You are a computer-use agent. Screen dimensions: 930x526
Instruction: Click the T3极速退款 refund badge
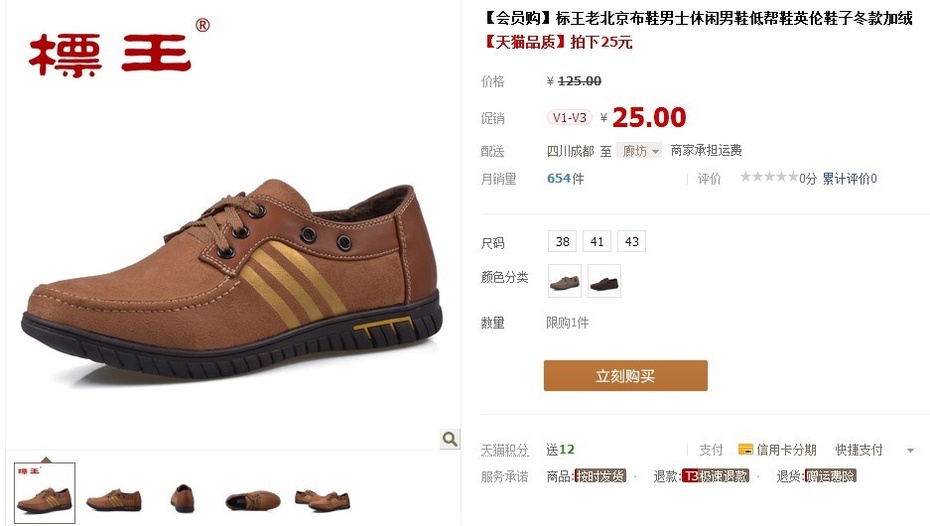click(716, 476)
